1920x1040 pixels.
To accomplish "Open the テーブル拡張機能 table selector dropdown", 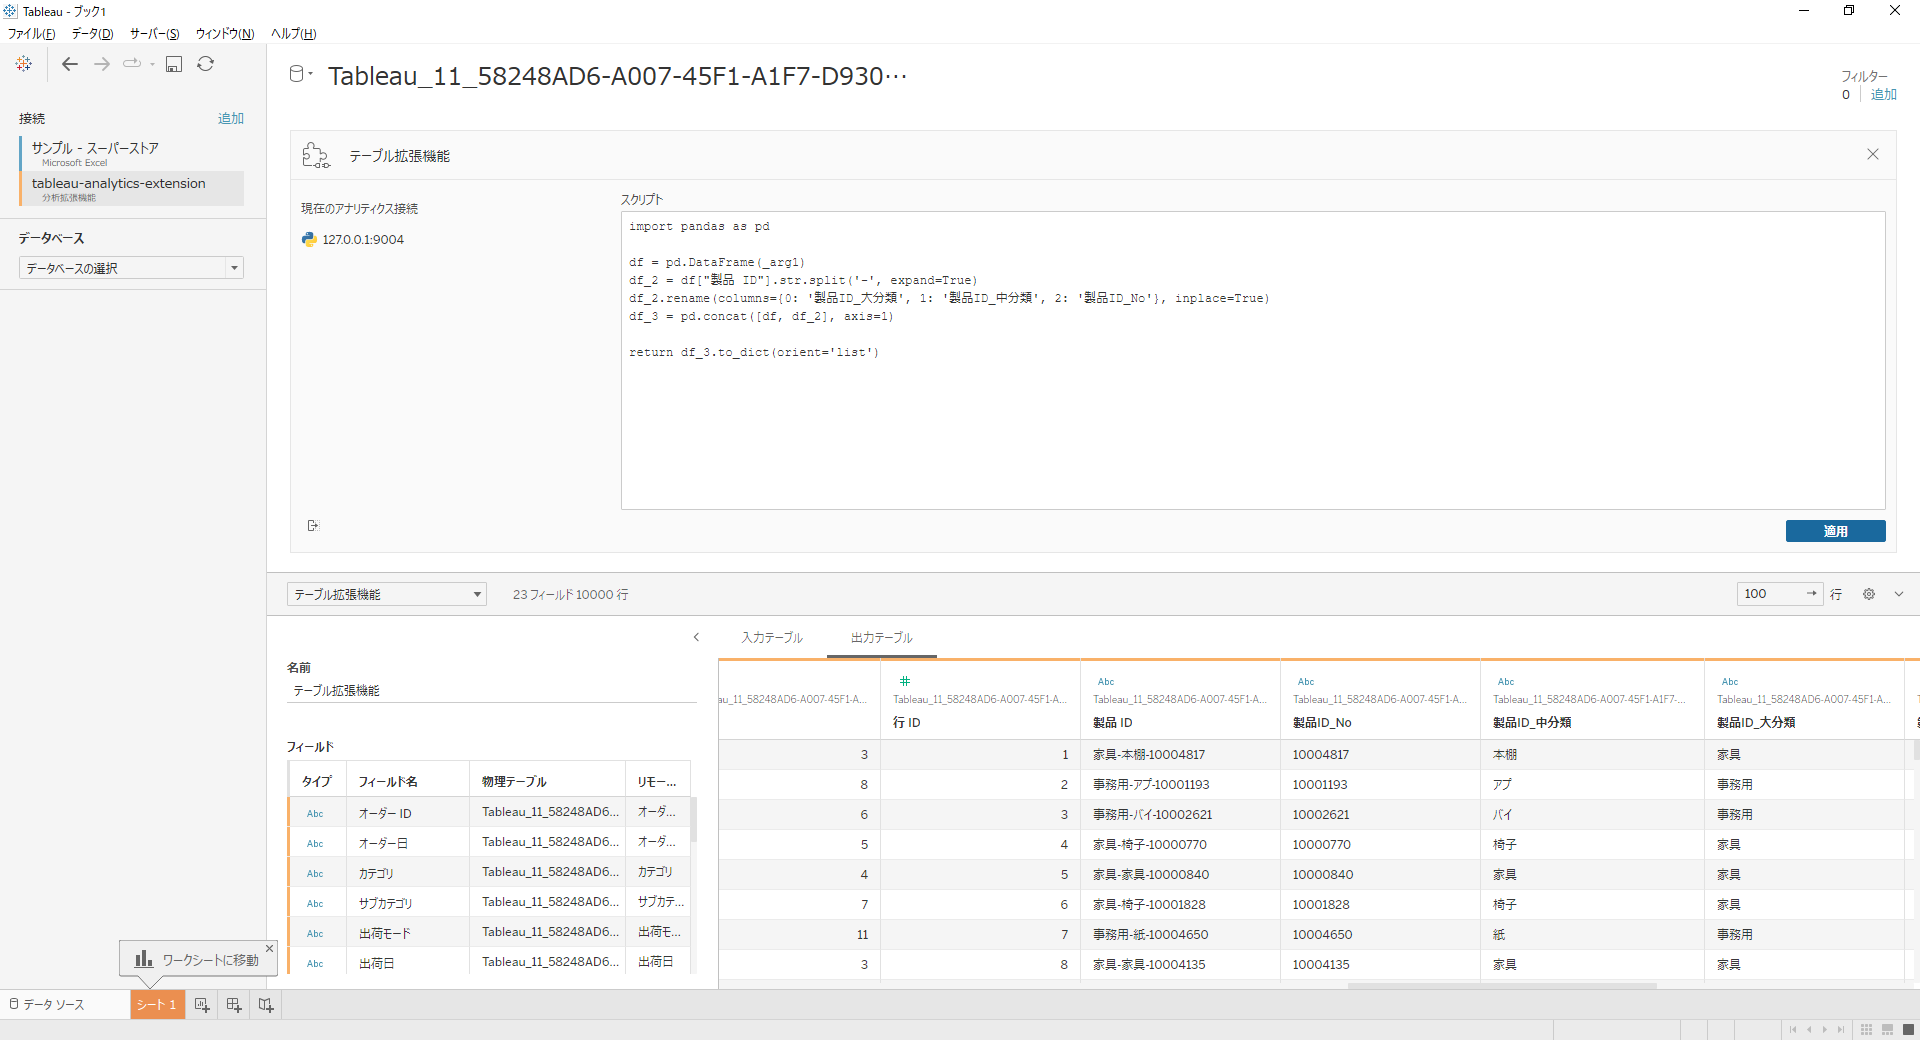I will pyautogui.click(x=386, y=594).
